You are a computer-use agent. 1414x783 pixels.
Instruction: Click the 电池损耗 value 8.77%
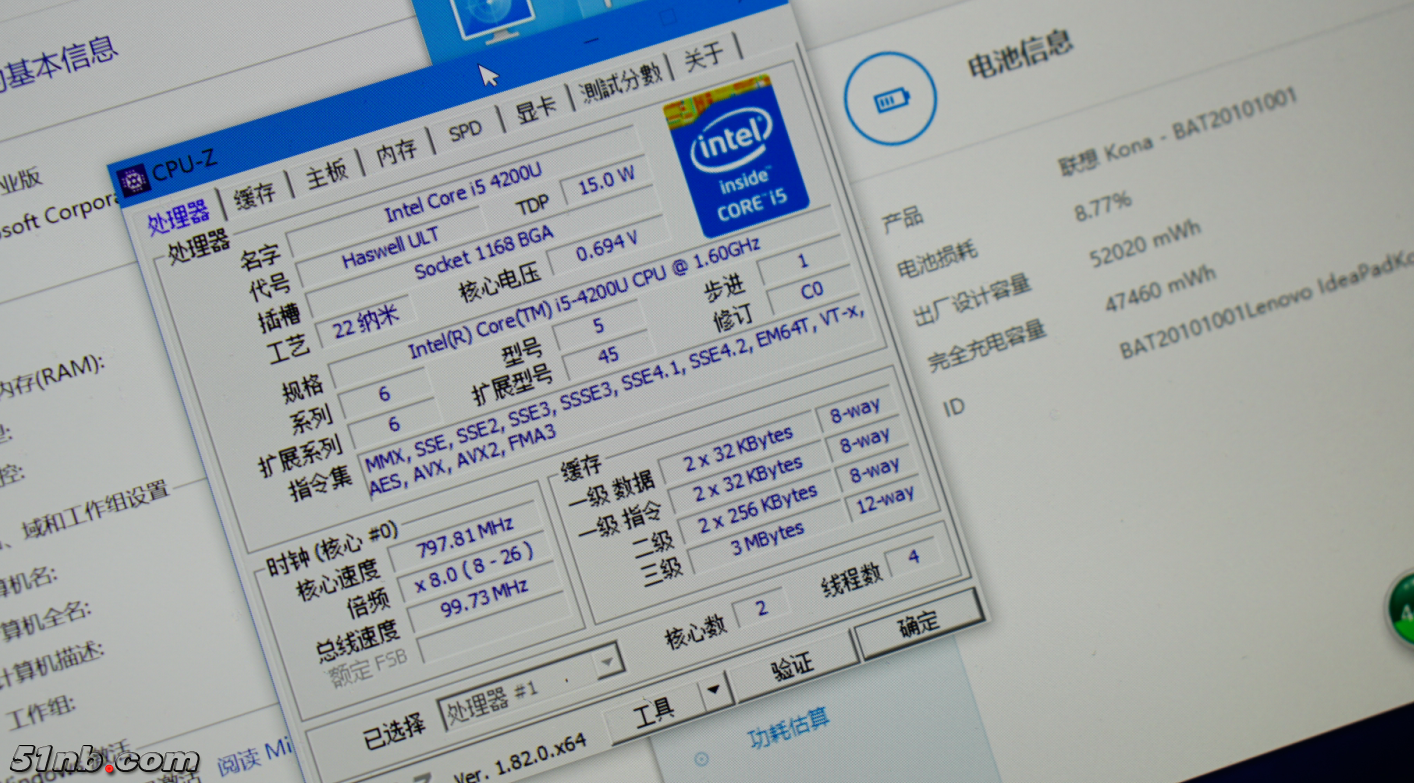point(1103,205)
